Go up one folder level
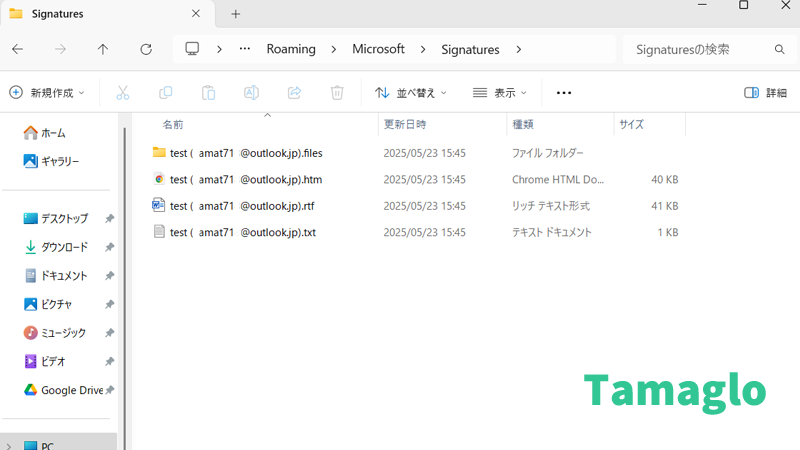 tap(103, 49)
